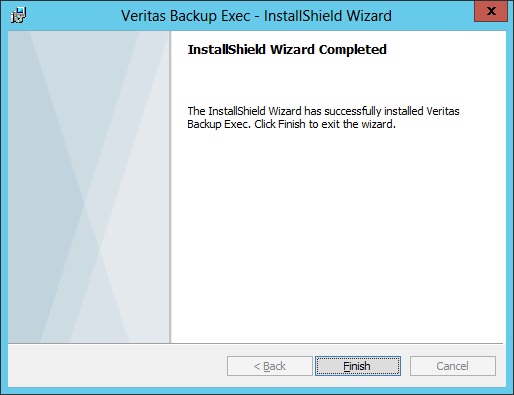Click Finish to exit the wizard
The height and width of the screenshot is (395, 514).
point(358,366)
